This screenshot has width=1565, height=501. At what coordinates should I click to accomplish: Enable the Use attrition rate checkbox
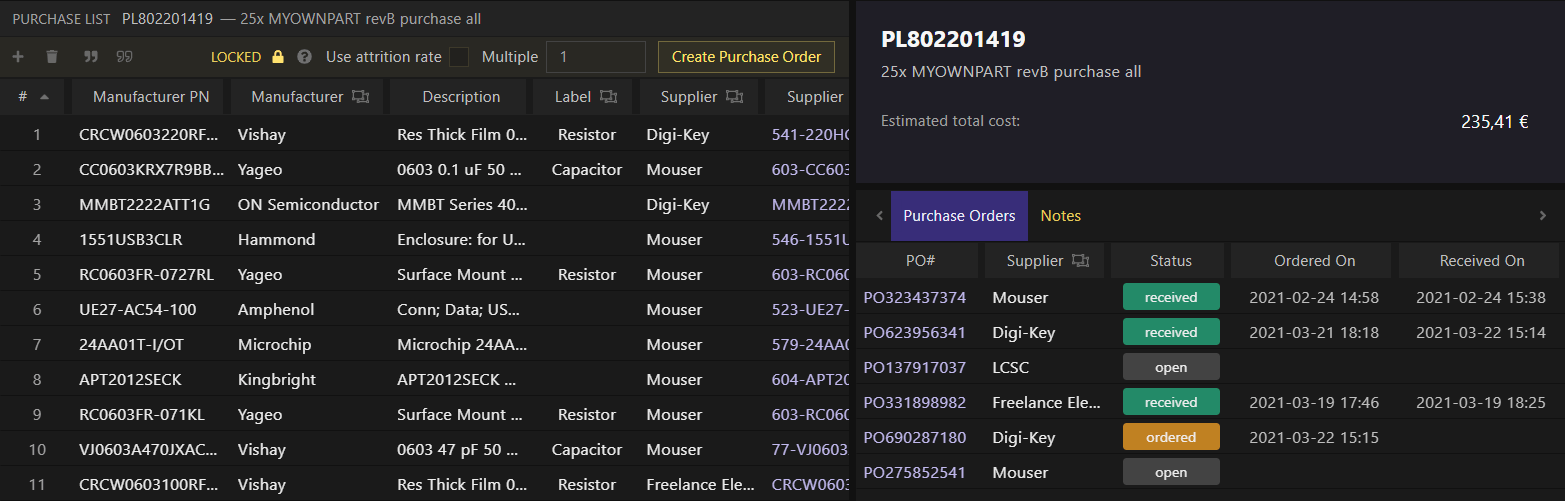tap(459, 57)
